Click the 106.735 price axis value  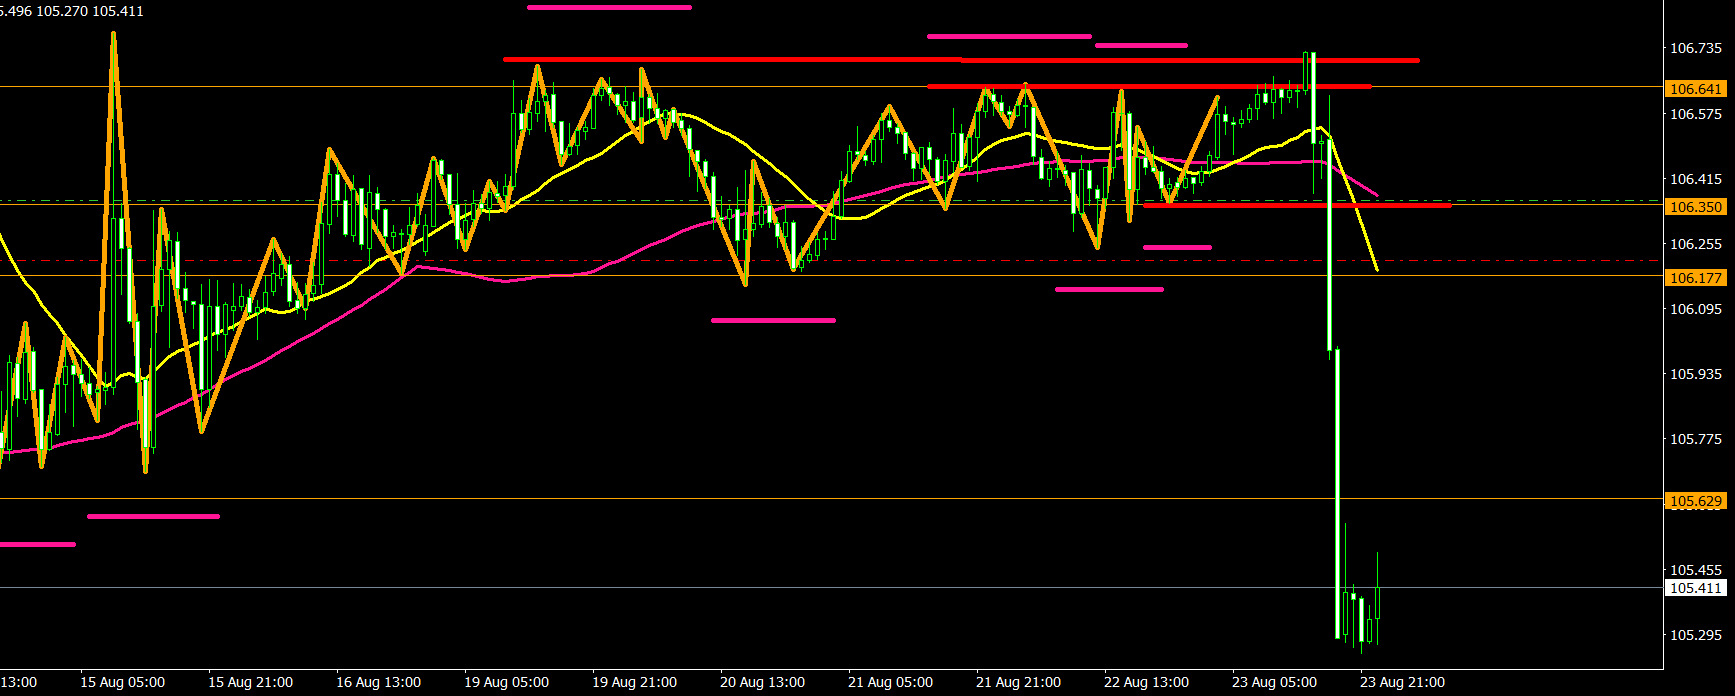1696,48
